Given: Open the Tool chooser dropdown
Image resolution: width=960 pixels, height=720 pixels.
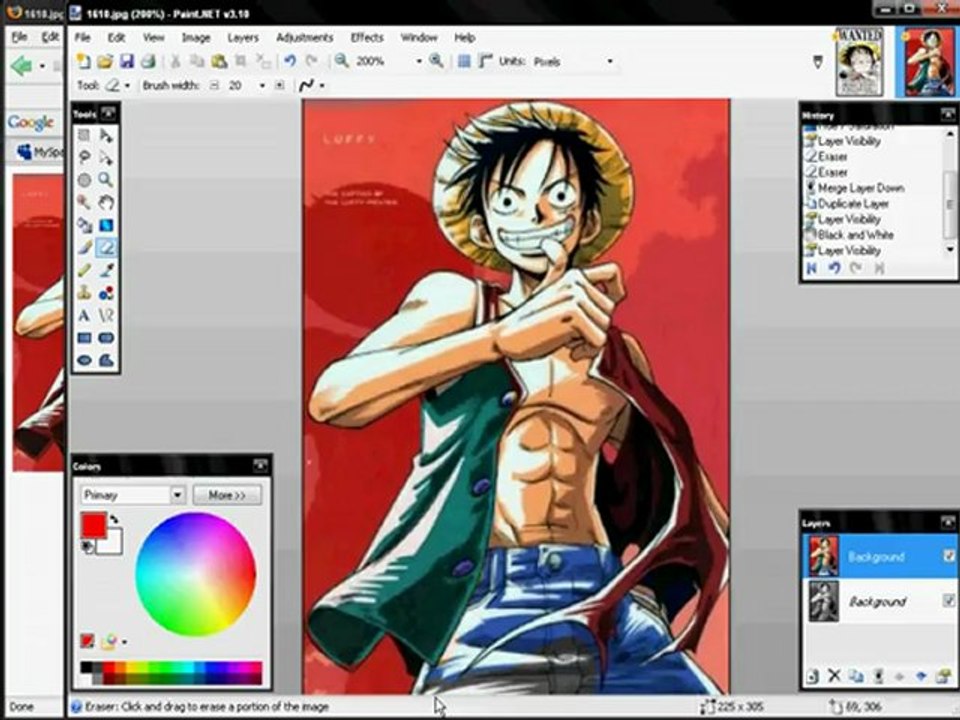Looking at the screenshot, I should [127, 86].
